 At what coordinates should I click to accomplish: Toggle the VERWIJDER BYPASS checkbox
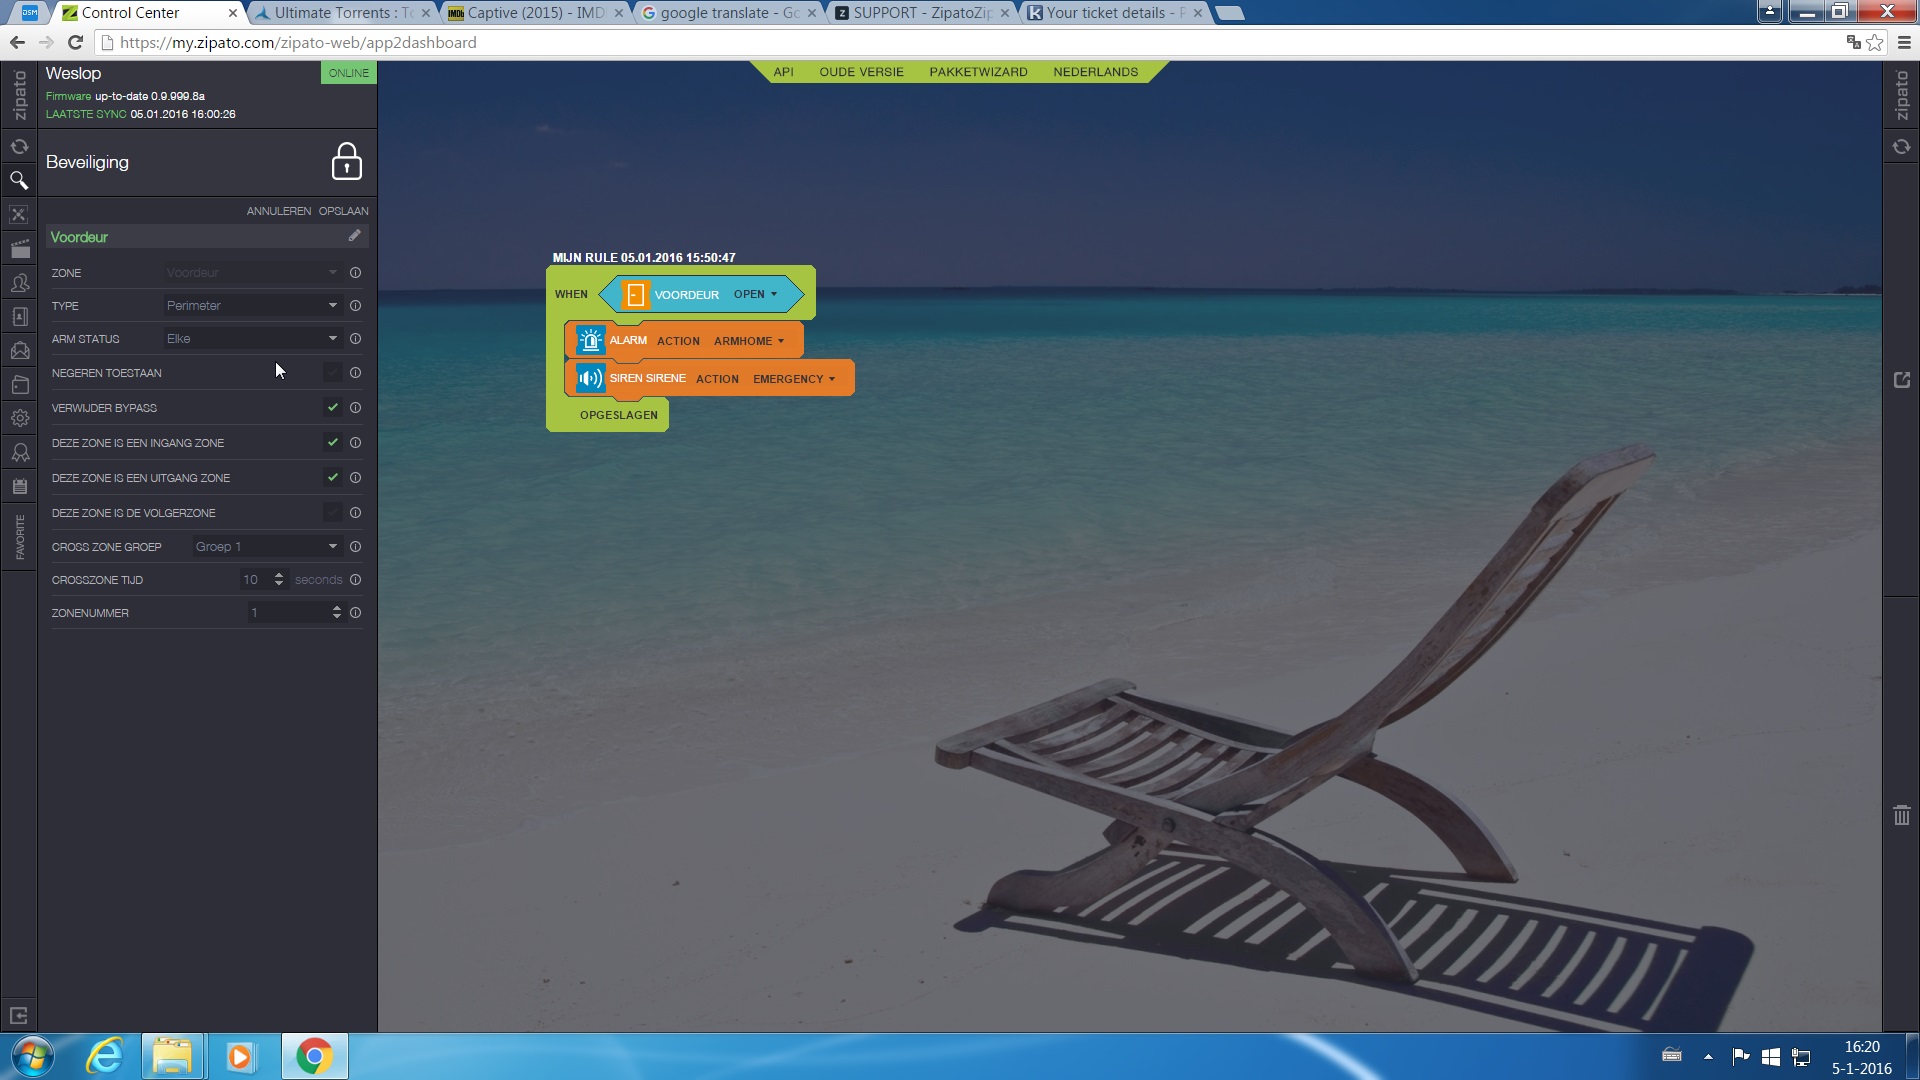[x=332, y=408]
